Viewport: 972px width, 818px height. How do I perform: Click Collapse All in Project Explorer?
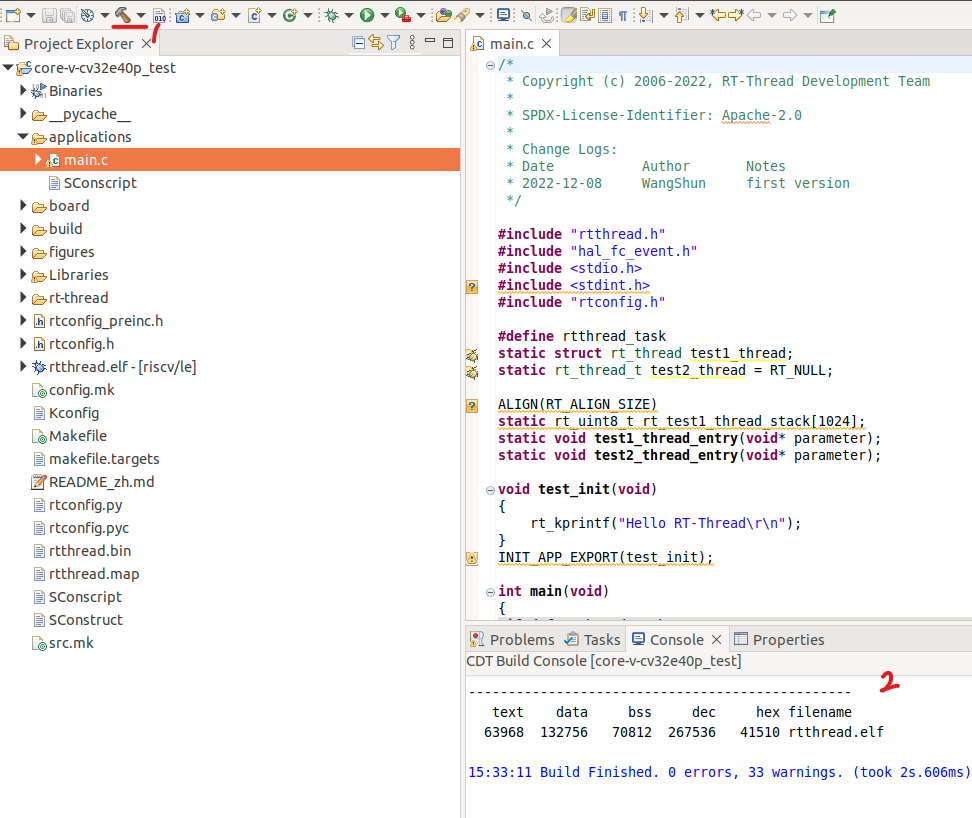click(x=359, y=43)
